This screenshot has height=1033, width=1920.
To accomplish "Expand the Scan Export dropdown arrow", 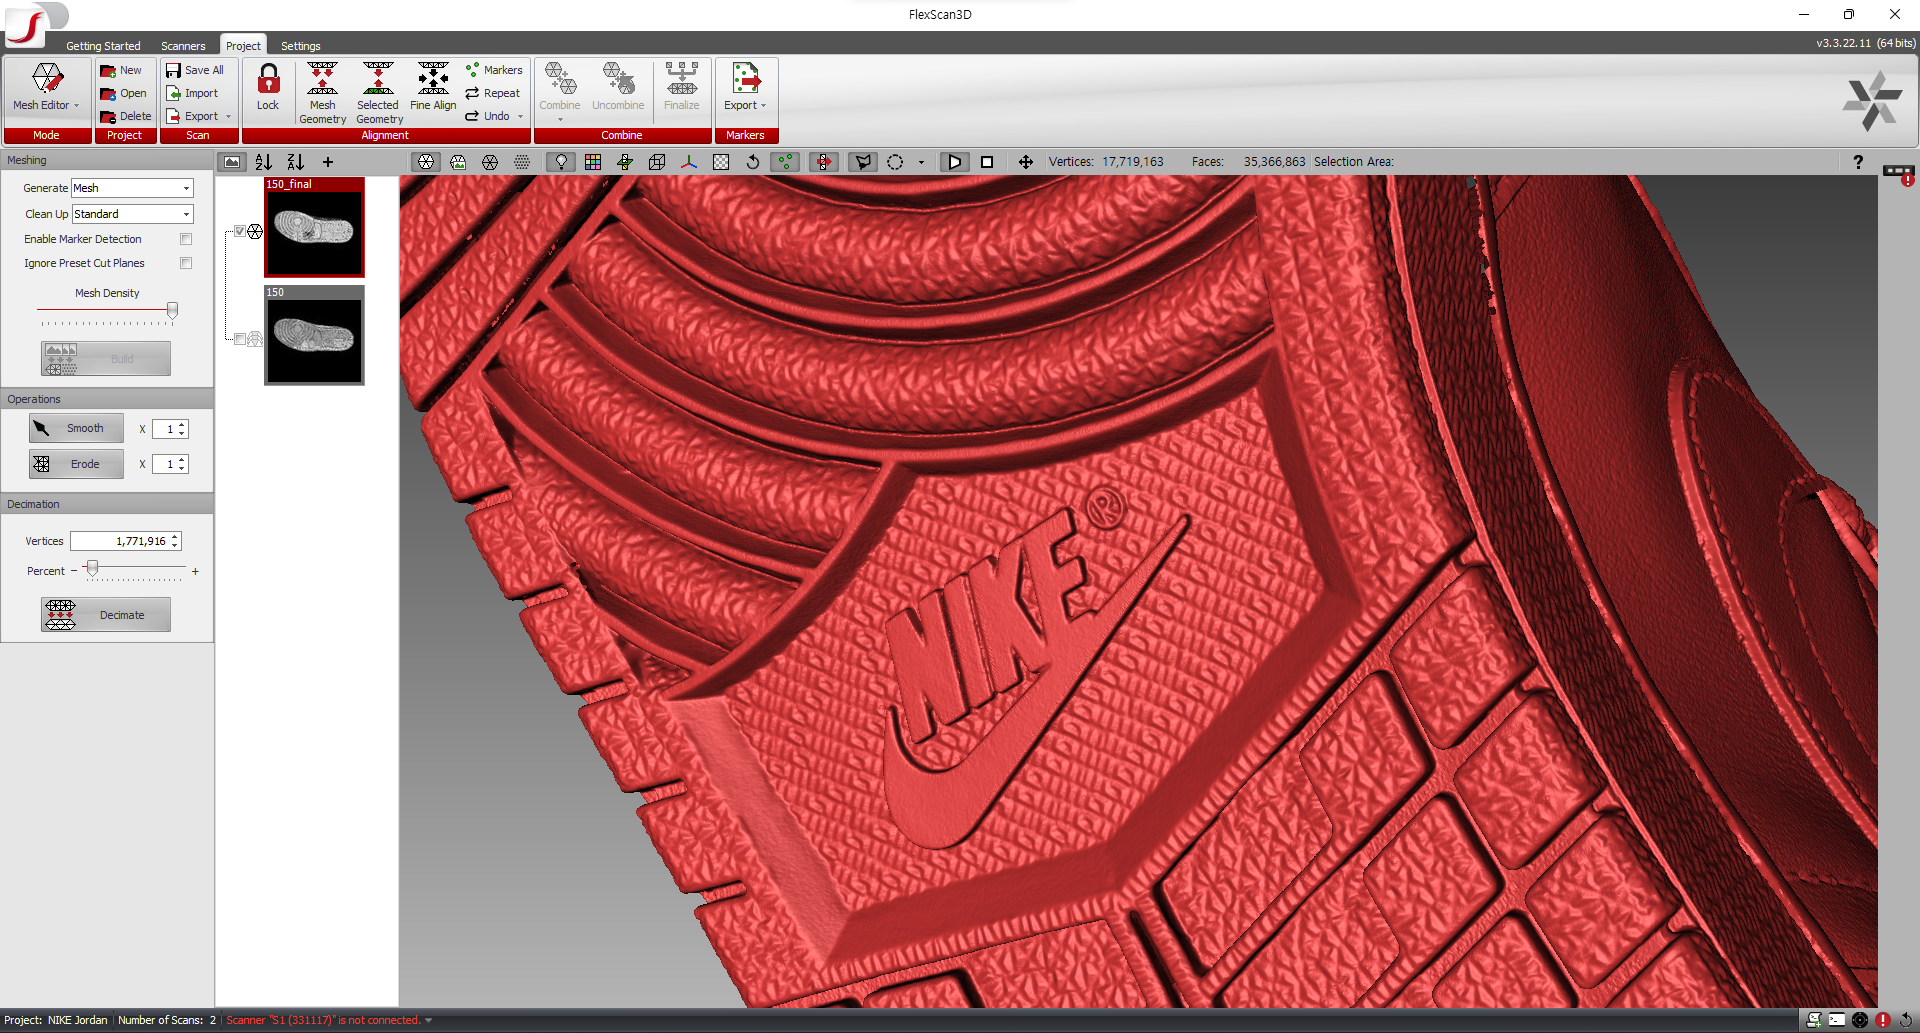I will tap(228, 117).
